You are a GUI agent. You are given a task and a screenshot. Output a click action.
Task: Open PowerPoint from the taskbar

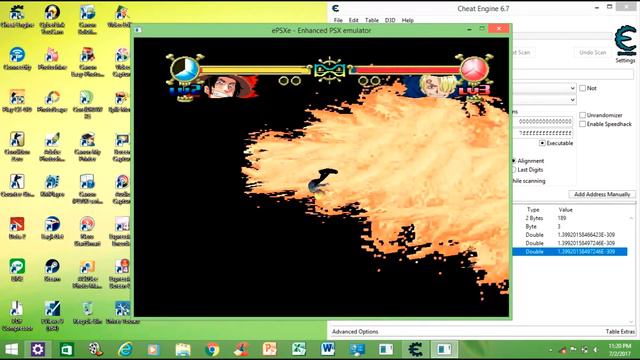(x=270, y=349)
